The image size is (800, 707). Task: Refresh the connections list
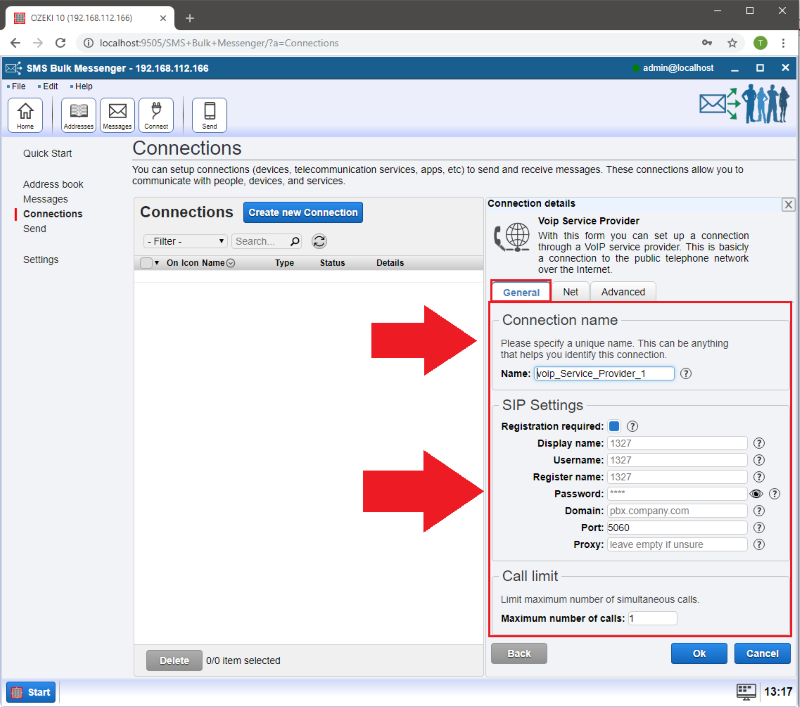click(x=319, y=241)
